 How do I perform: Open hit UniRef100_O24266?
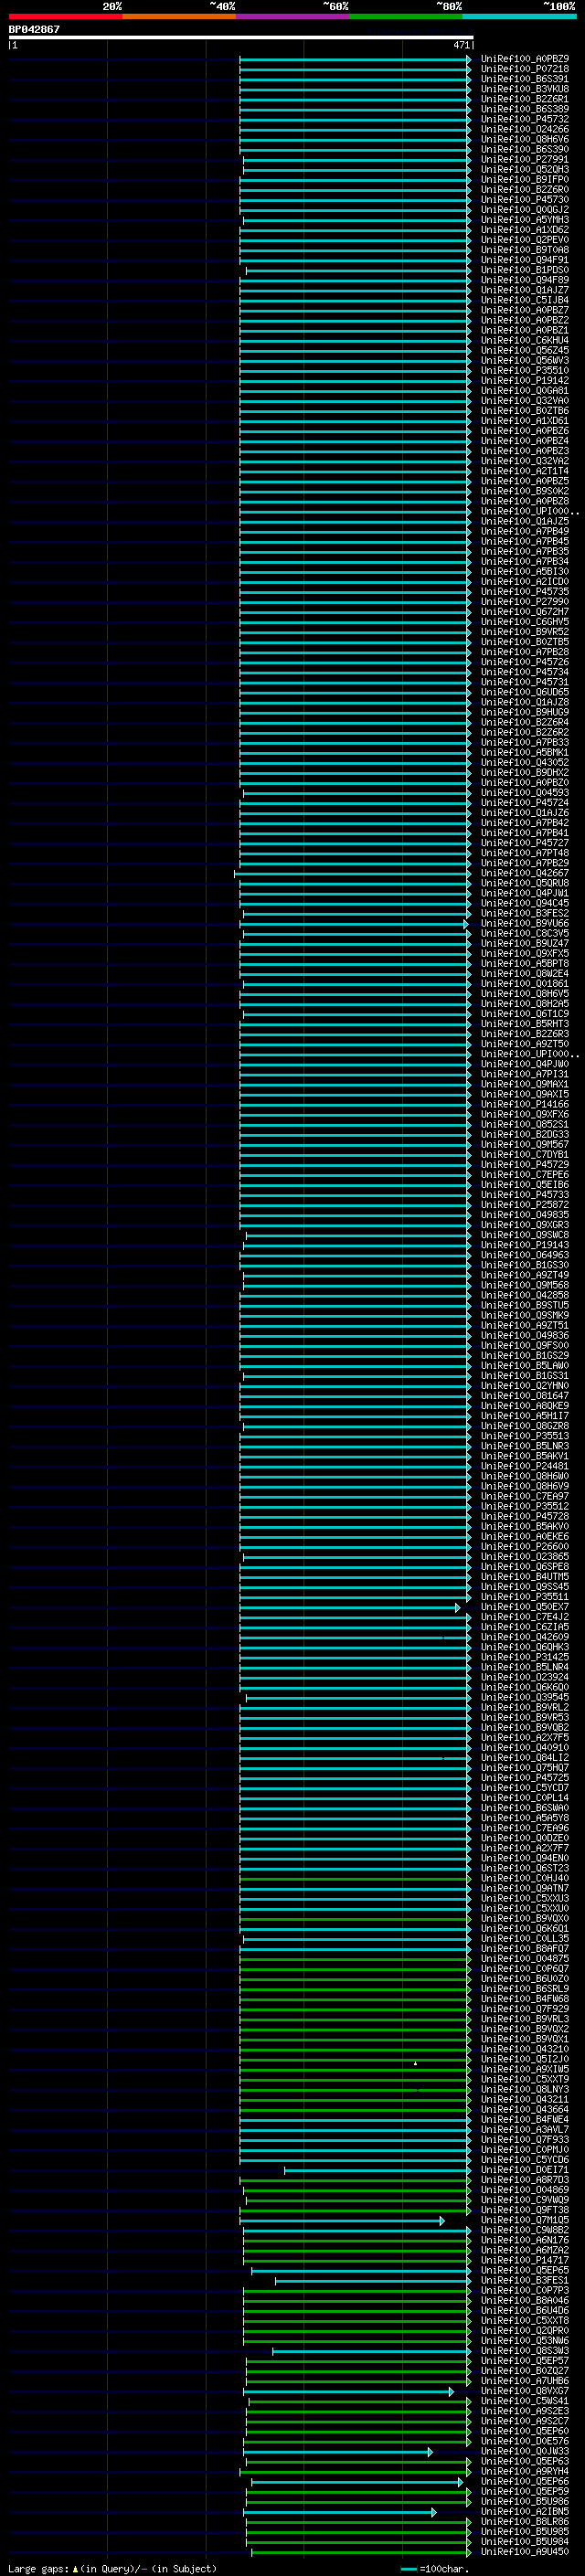[525, 129]
